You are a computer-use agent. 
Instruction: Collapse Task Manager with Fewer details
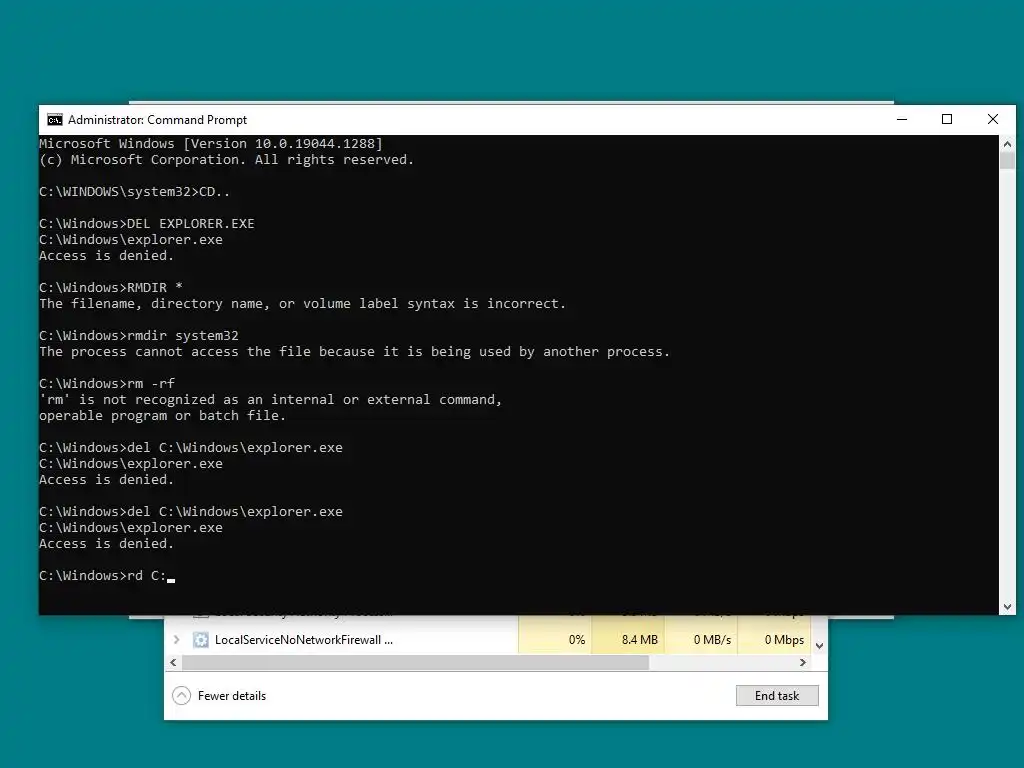219,696
